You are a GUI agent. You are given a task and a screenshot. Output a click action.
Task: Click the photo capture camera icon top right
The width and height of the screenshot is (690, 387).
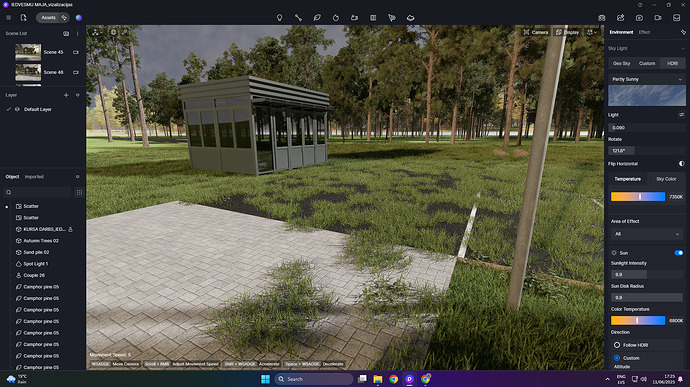tap(639, 18)
